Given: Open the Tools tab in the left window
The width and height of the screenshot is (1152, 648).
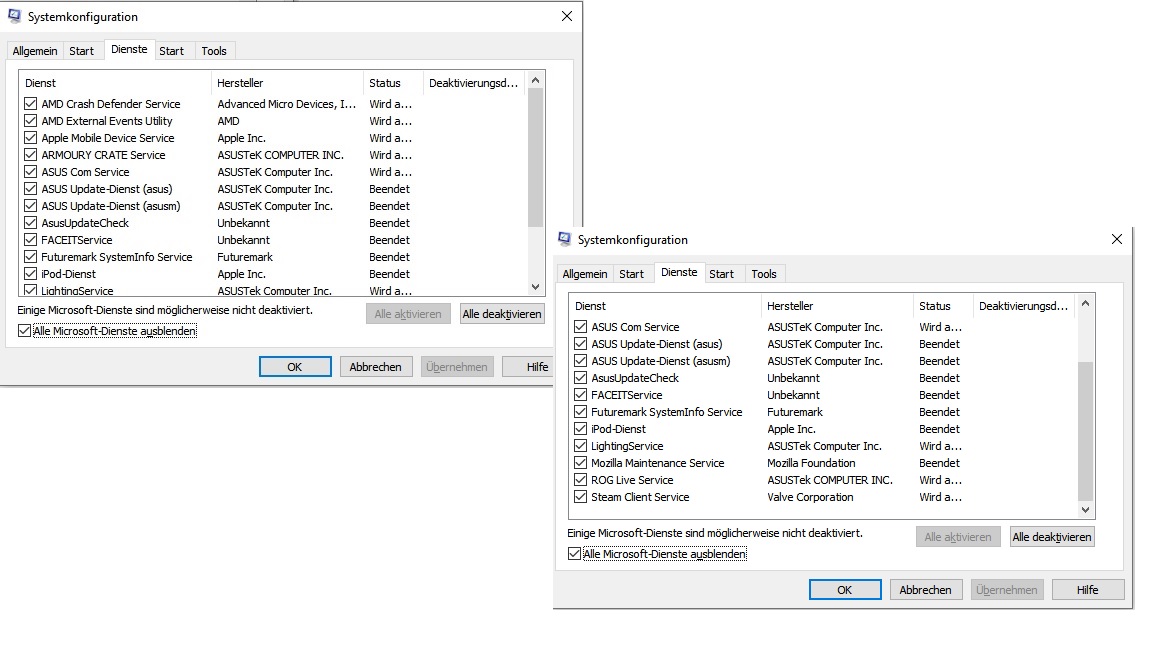Looking at the screenshot, I should [x=214, y=51].
